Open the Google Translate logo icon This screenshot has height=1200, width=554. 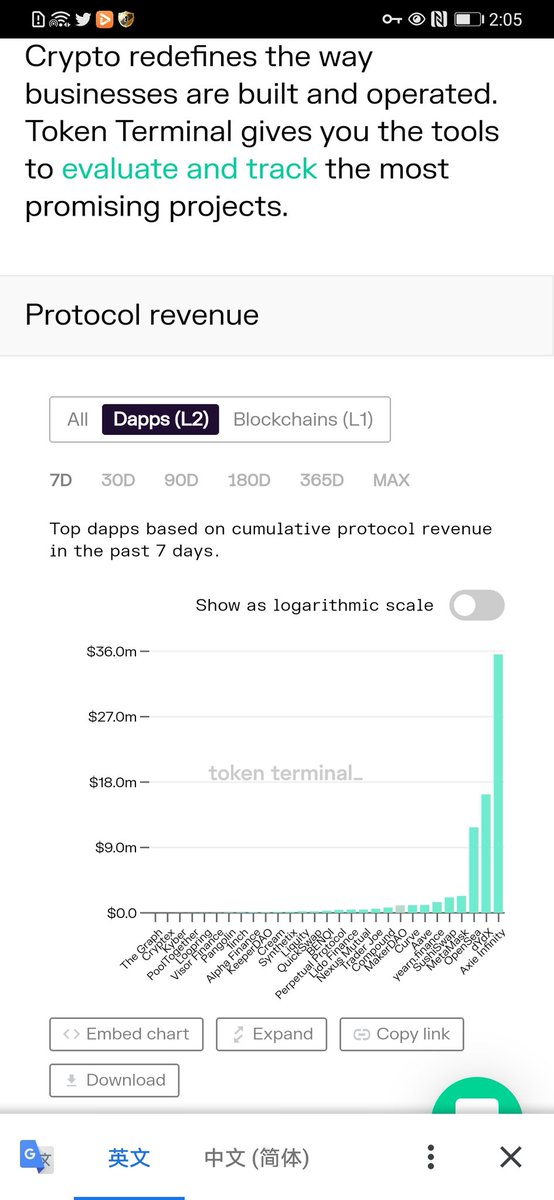pyautogui.click(x=36, y=1157)
